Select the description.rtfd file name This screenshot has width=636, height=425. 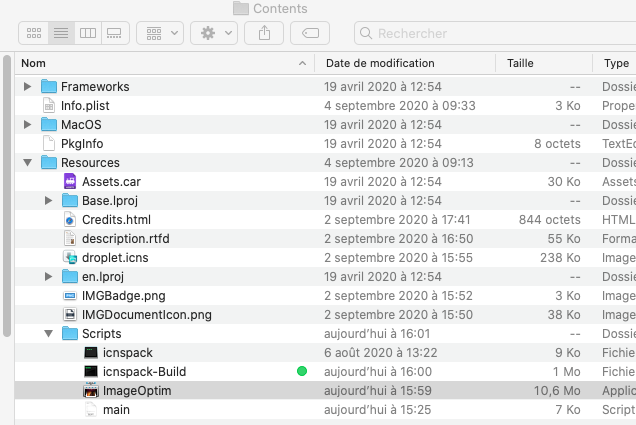[x=126, y=238]
